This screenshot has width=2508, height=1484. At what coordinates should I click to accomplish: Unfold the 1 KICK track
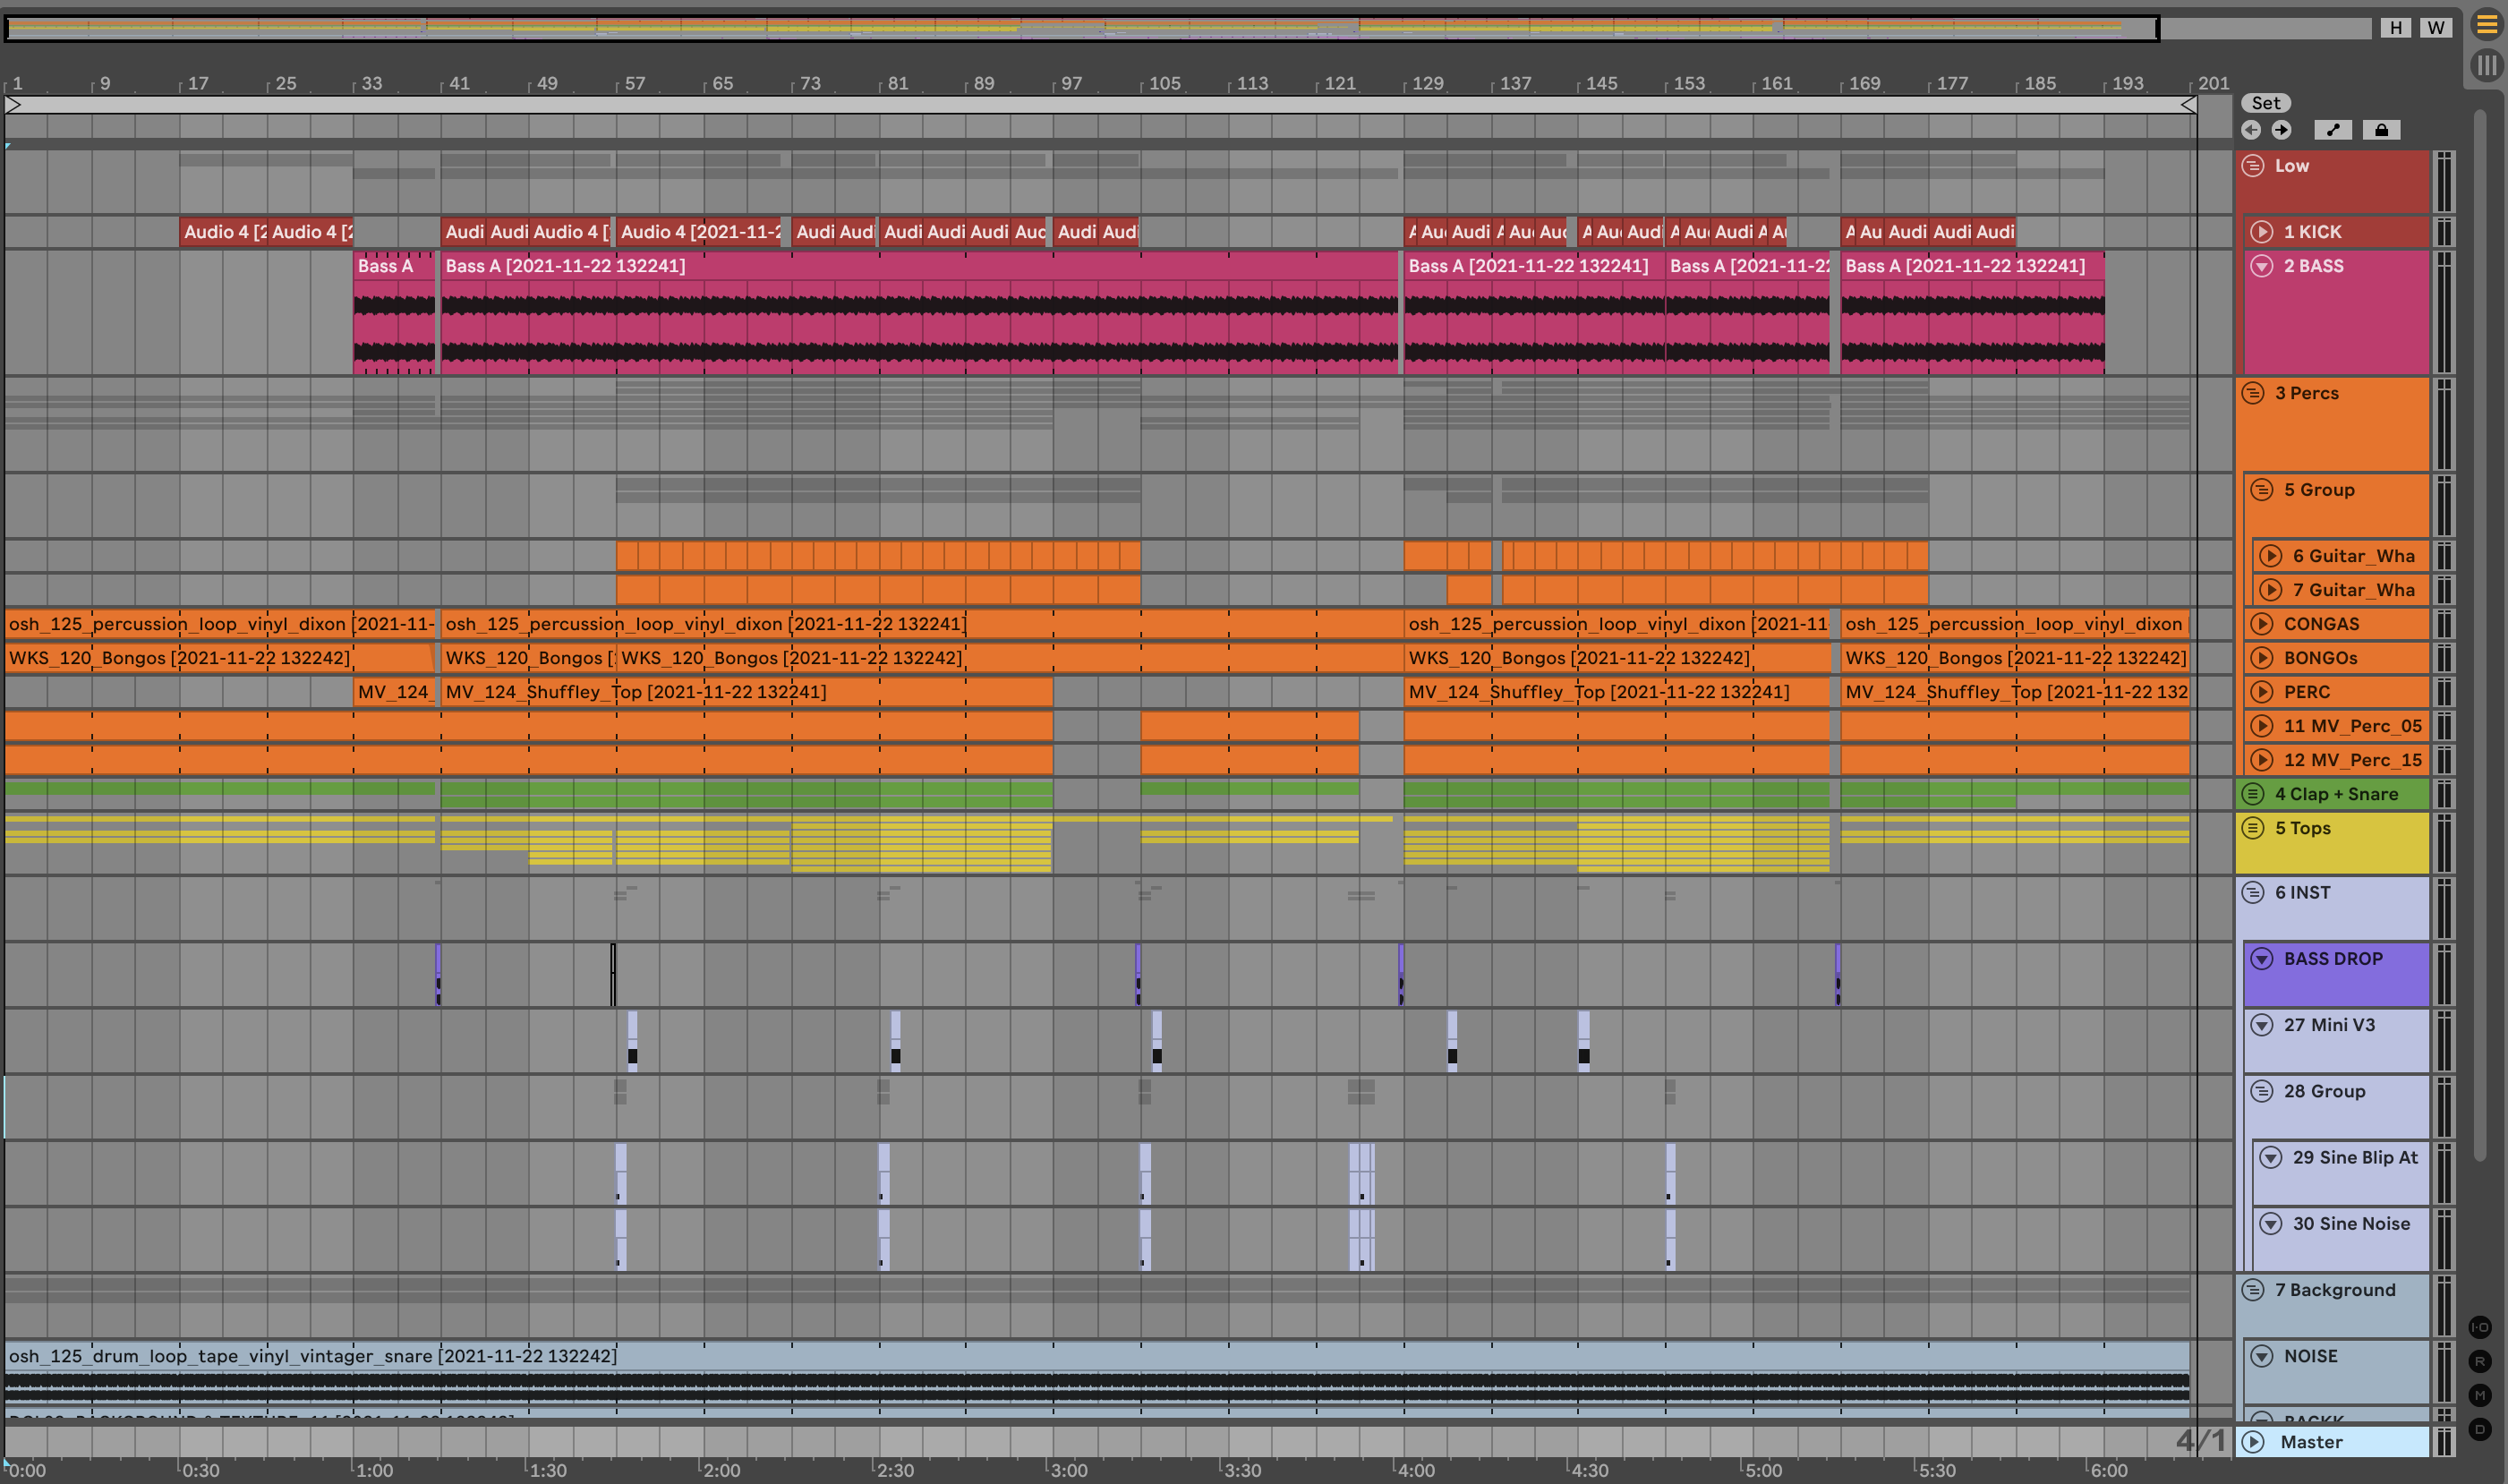tap(2262, 232)
